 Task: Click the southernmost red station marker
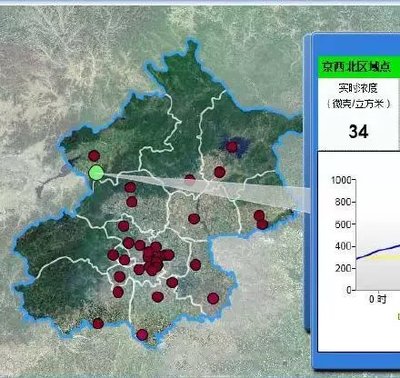142,334
